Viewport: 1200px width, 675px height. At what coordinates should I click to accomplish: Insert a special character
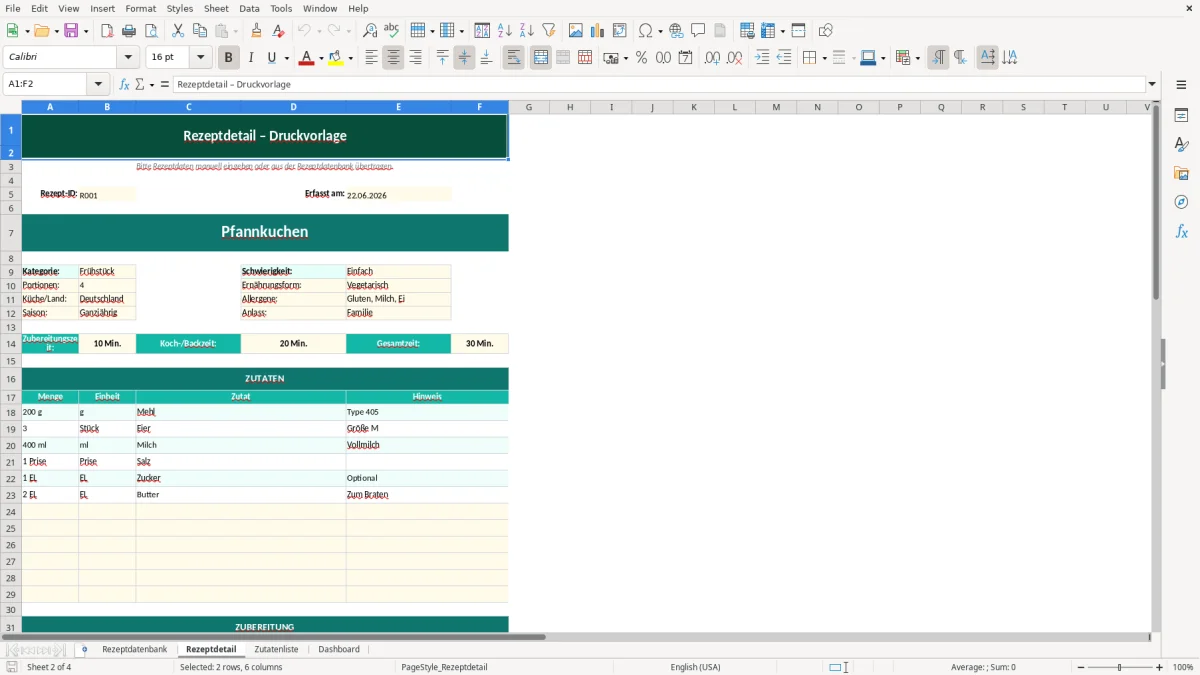[x=646, y=31]
